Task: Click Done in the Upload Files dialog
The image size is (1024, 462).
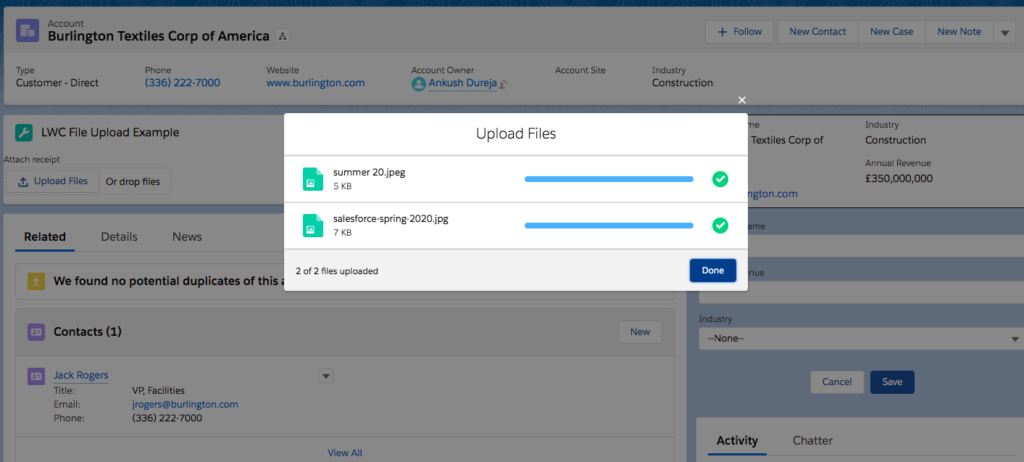Action: click(712, 271)
